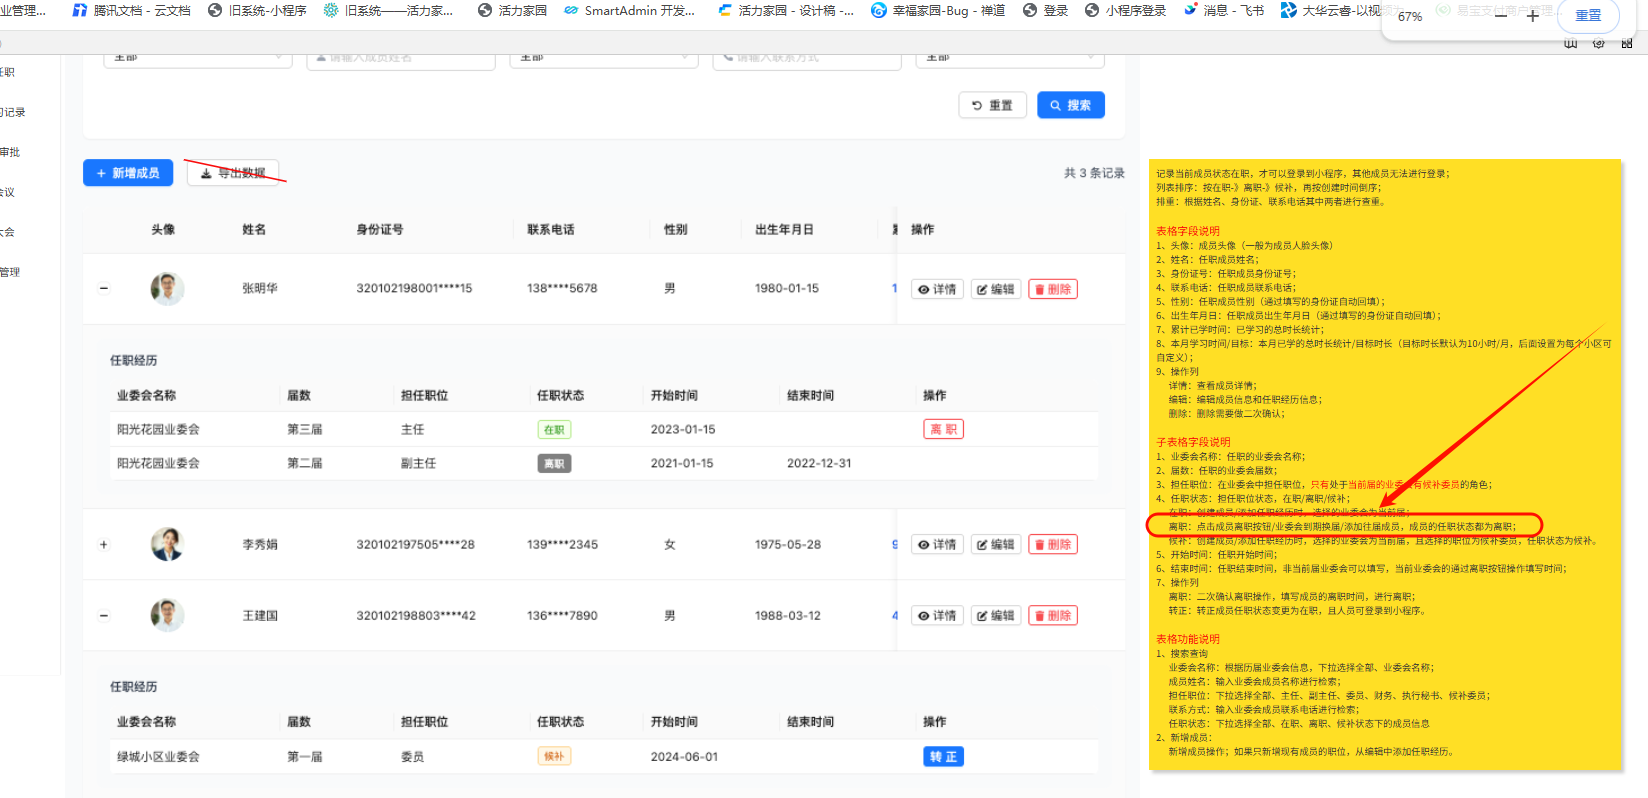Click the 转正 button for 绿城小区业委会

(943, 757)
